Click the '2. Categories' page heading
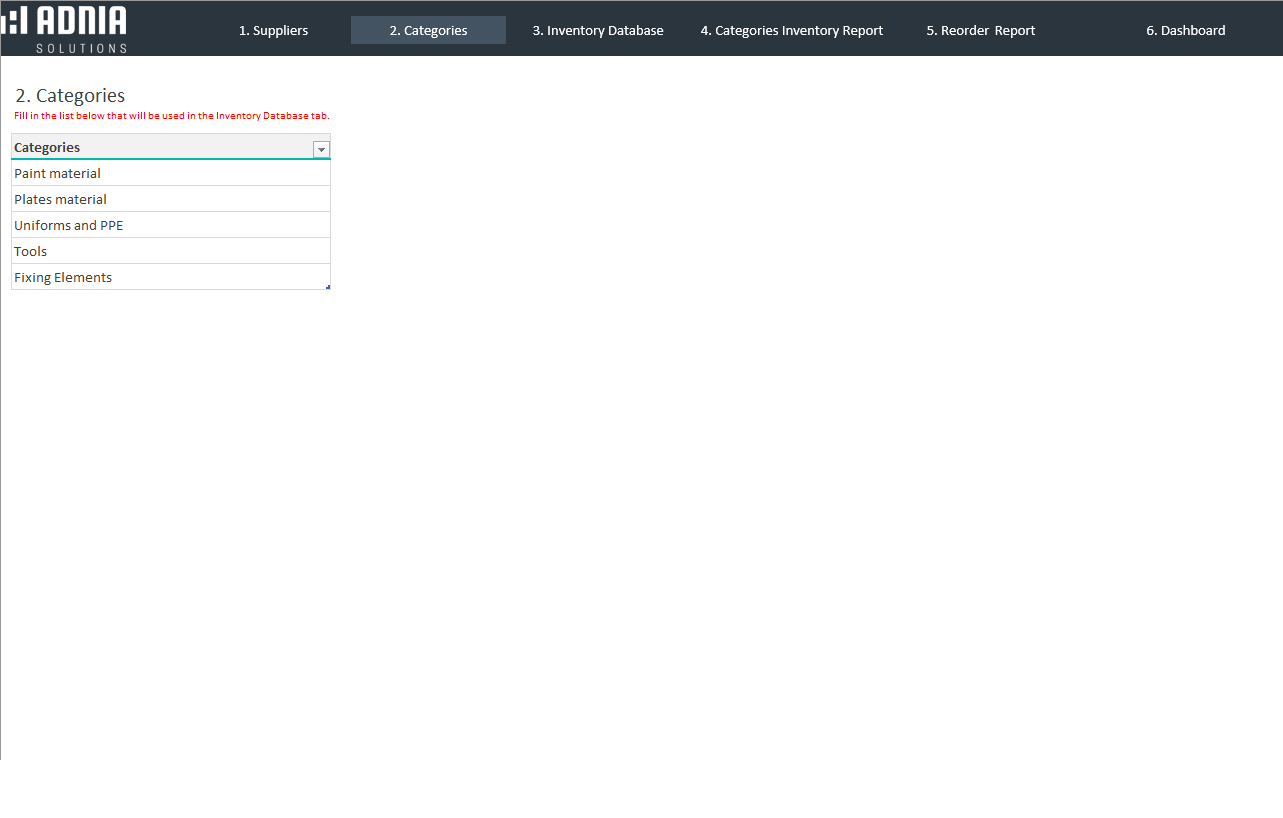Image resolution: width=1283 pixels, height=818 pixels. [70, 96]
